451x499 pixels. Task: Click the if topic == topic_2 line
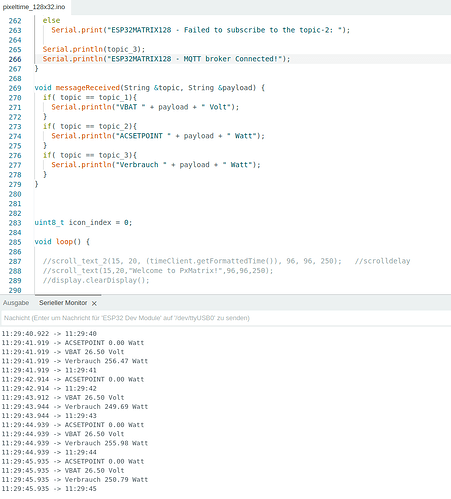[90, 126]
